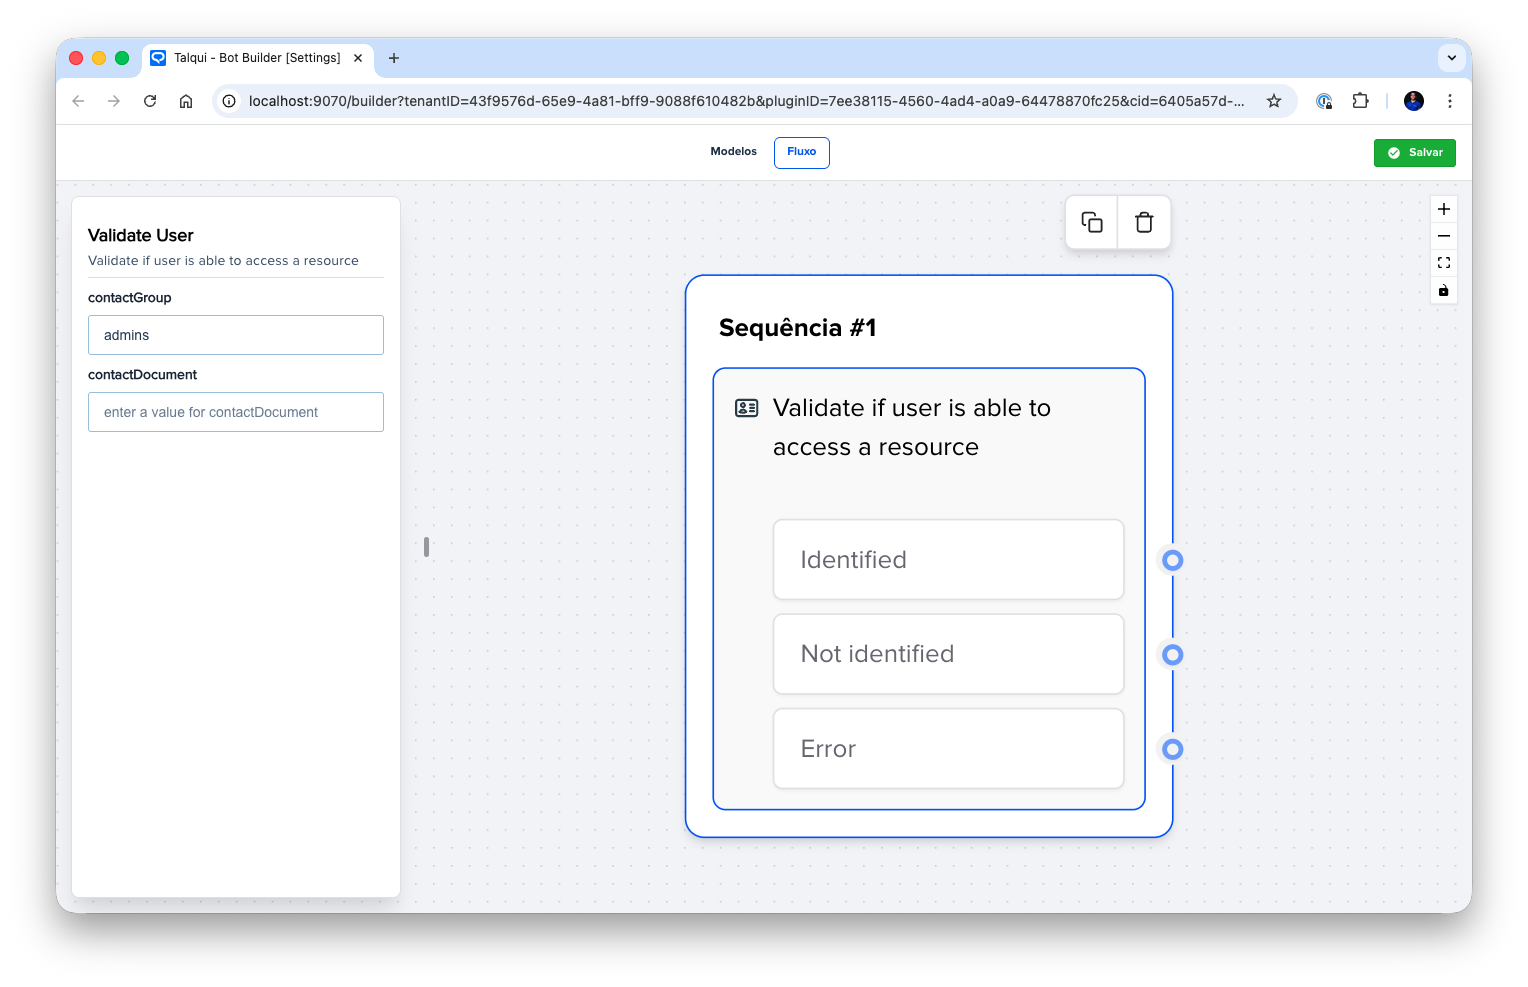The image size is (1528, 987).
Task: Click the Identified output connector handle
Action: pos(1172,560)
